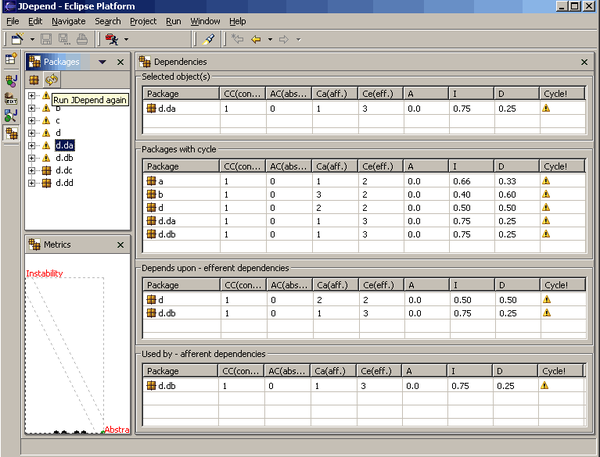Screen dimensions: 600x457
Task: Select the d.da row in Selected object(s)
Action: (x=364, y=109)
